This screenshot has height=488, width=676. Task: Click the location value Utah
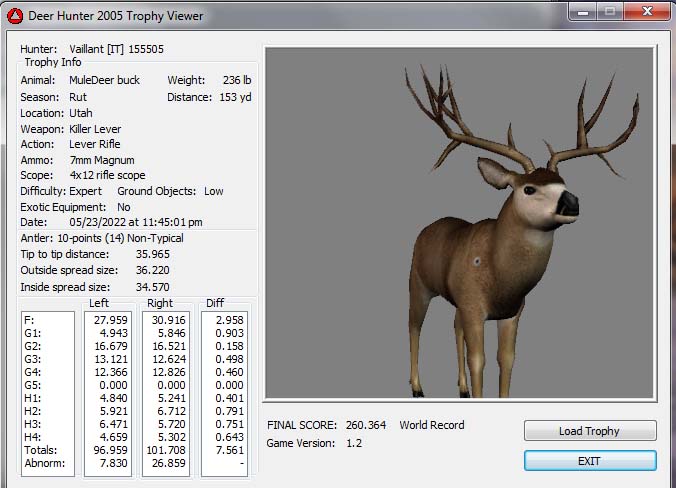pos(81,113)
